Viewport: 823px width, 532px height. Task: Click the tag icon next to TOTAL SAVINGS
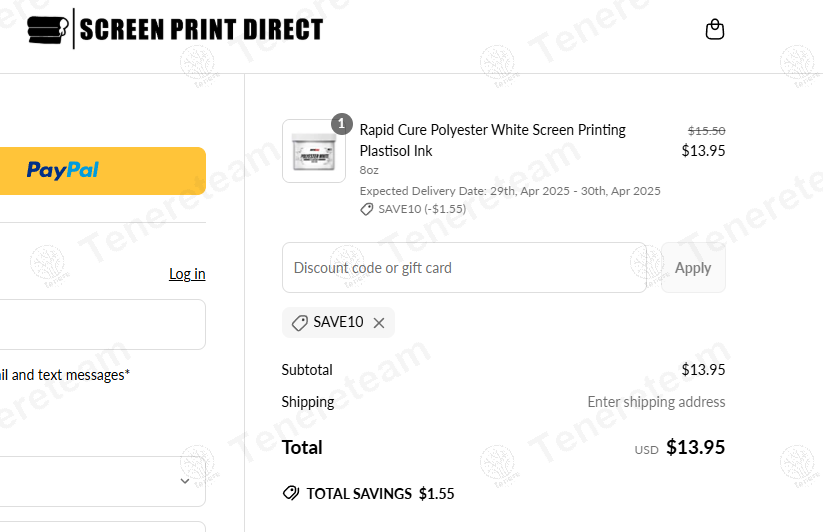coord(291,493)
